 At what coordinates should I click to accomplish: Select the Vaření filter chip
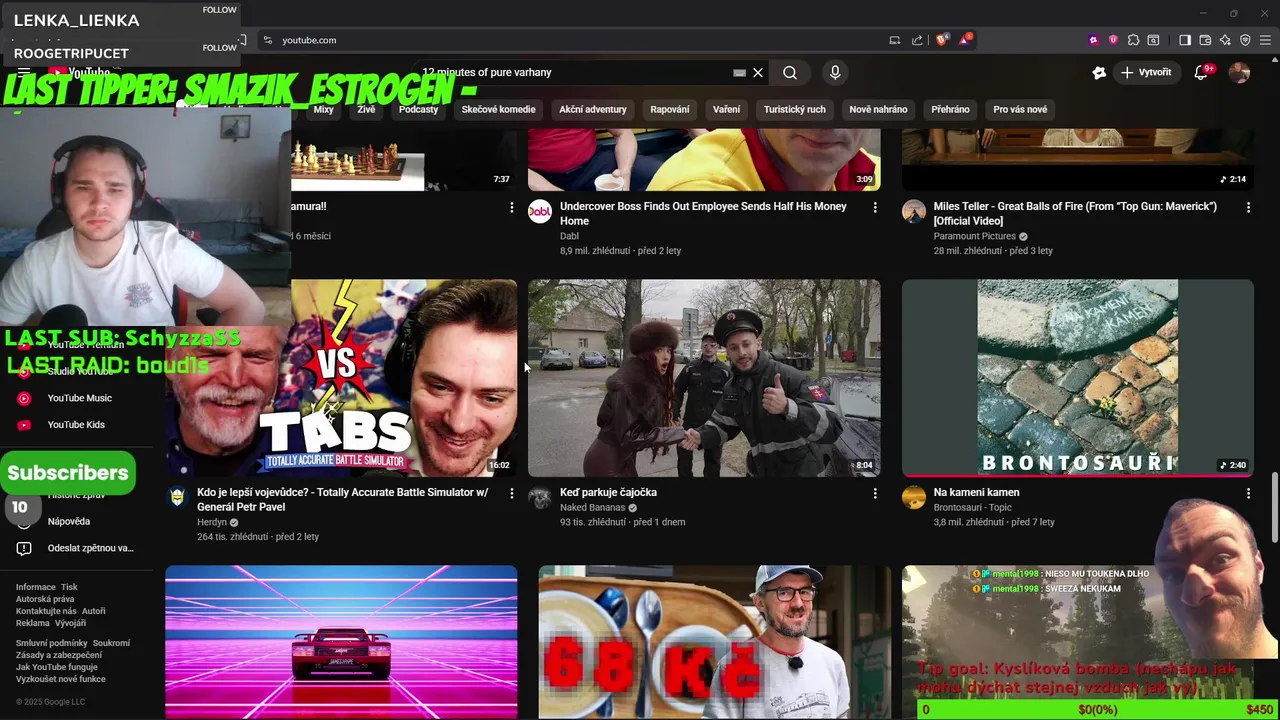click(x=727, y=109)
